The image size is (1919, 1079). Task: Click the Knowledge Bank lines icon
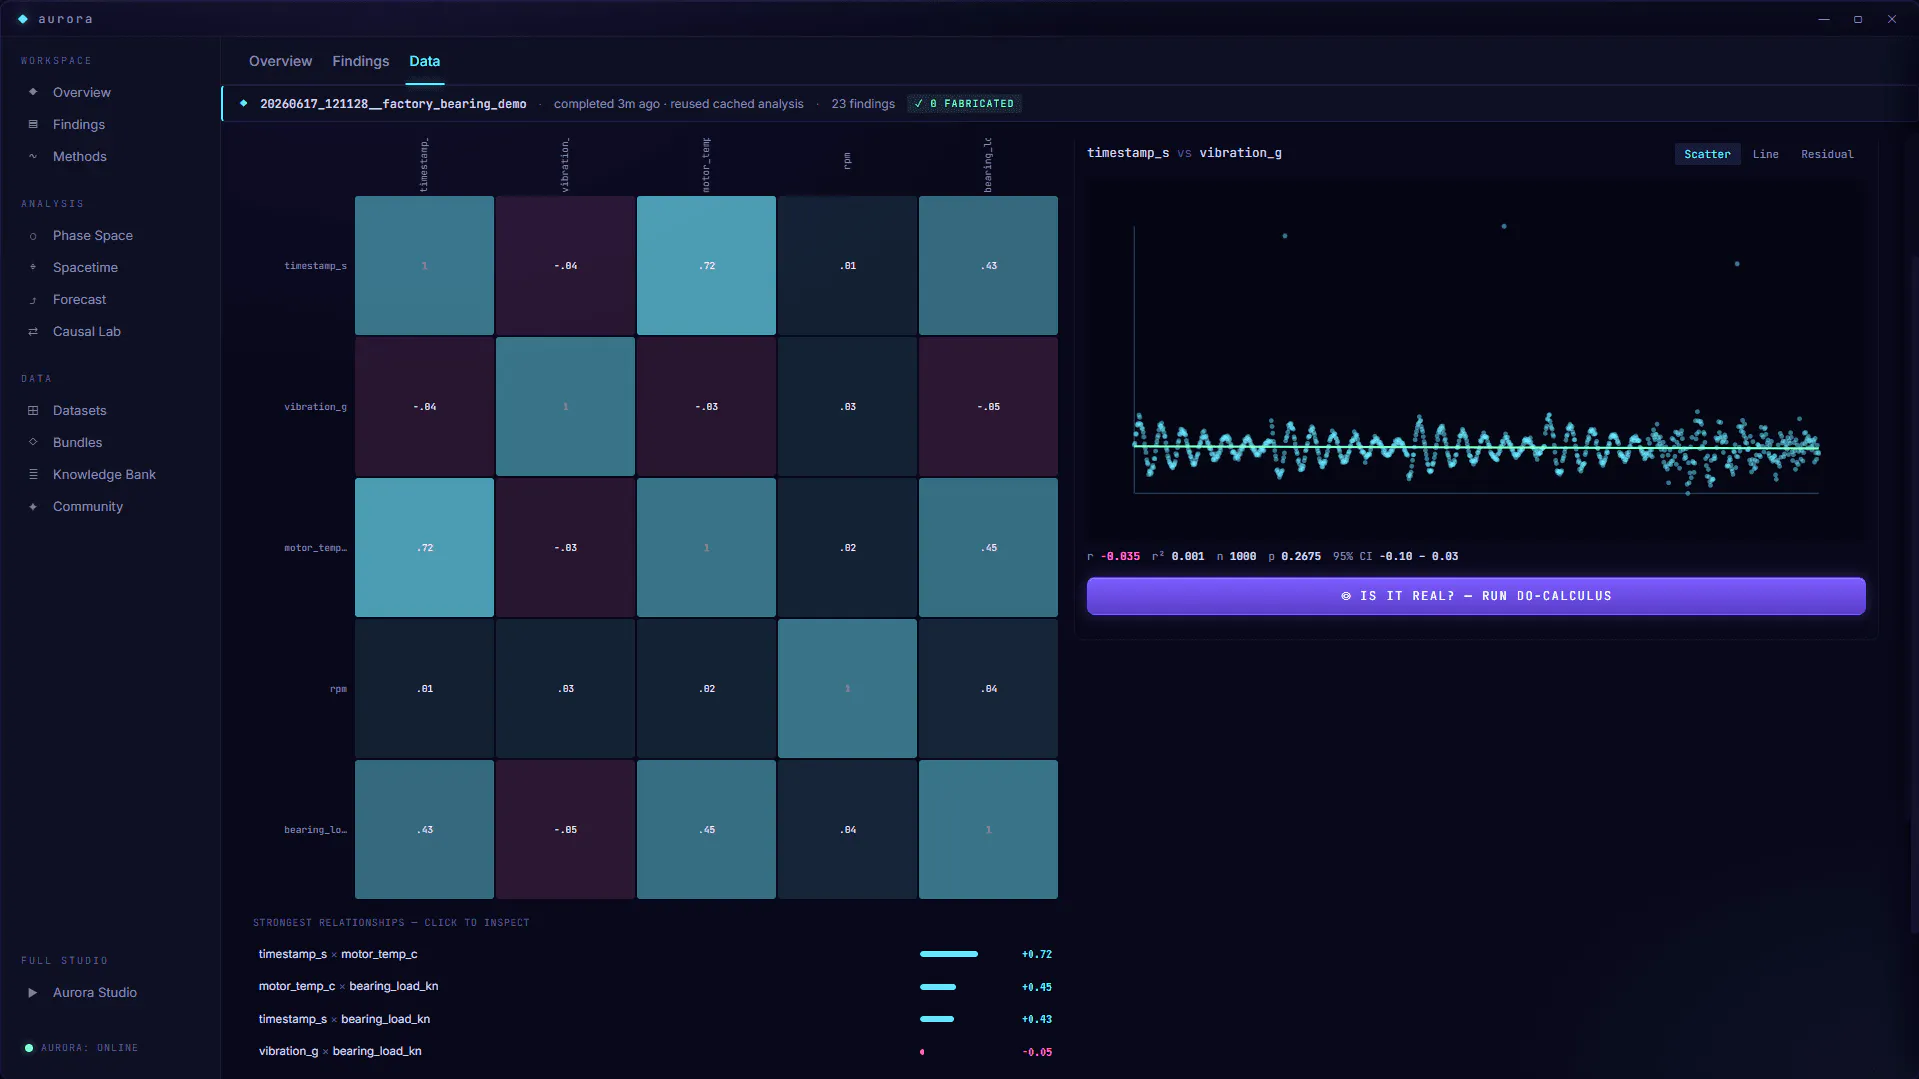point(33,474)
